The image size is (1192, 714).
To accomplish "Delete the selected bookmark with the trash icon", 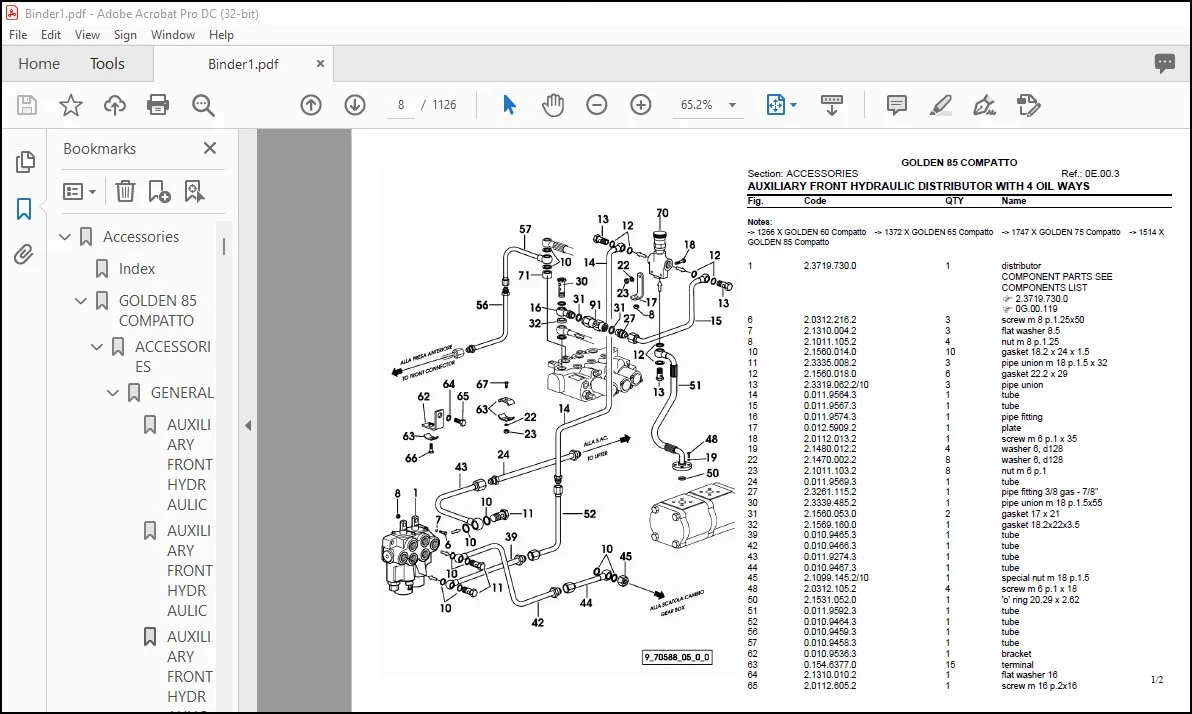I will click(125, 191).
